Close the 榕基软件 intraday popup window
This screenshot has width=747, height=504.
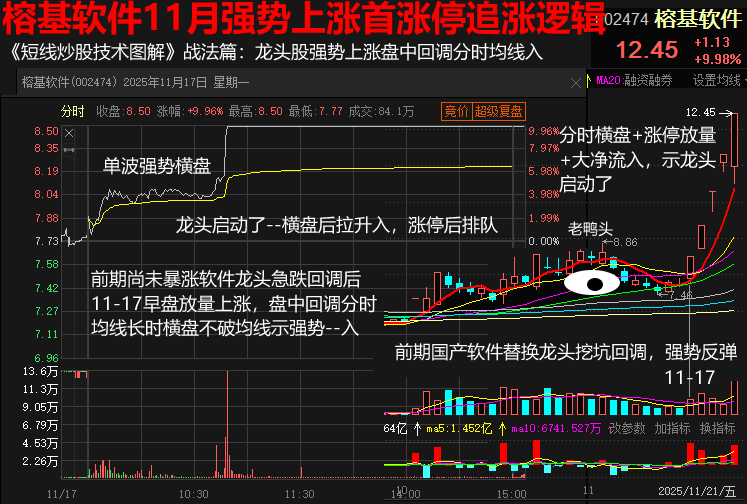(x=575, y=83)
